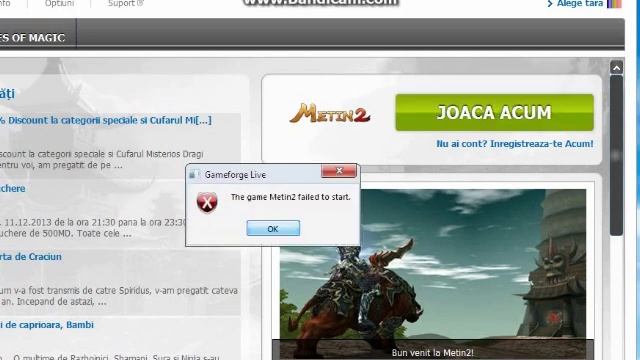Click the 'Bun venit la Metin2!' caption
The height and width of the screenshot is (360, 640).
[x=433, y=353]
